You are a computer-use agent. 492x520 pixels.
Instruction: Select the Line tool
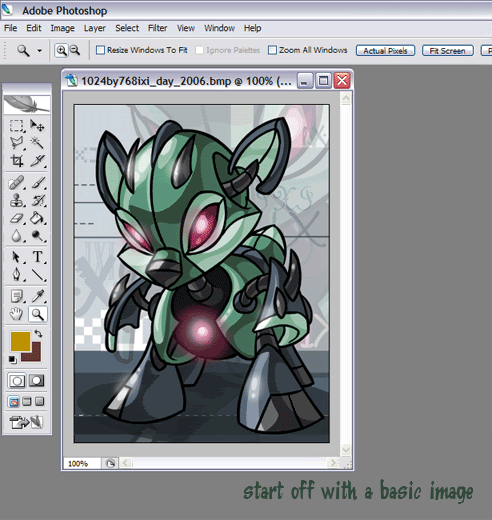point(37,275)
